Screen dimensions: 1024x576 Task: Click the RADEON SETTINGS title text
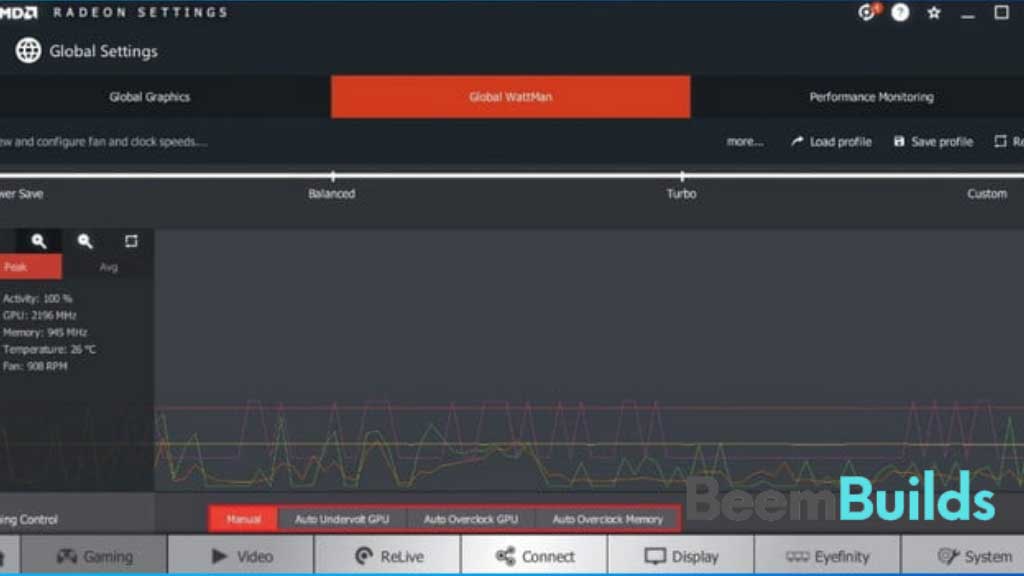[140, 12]
